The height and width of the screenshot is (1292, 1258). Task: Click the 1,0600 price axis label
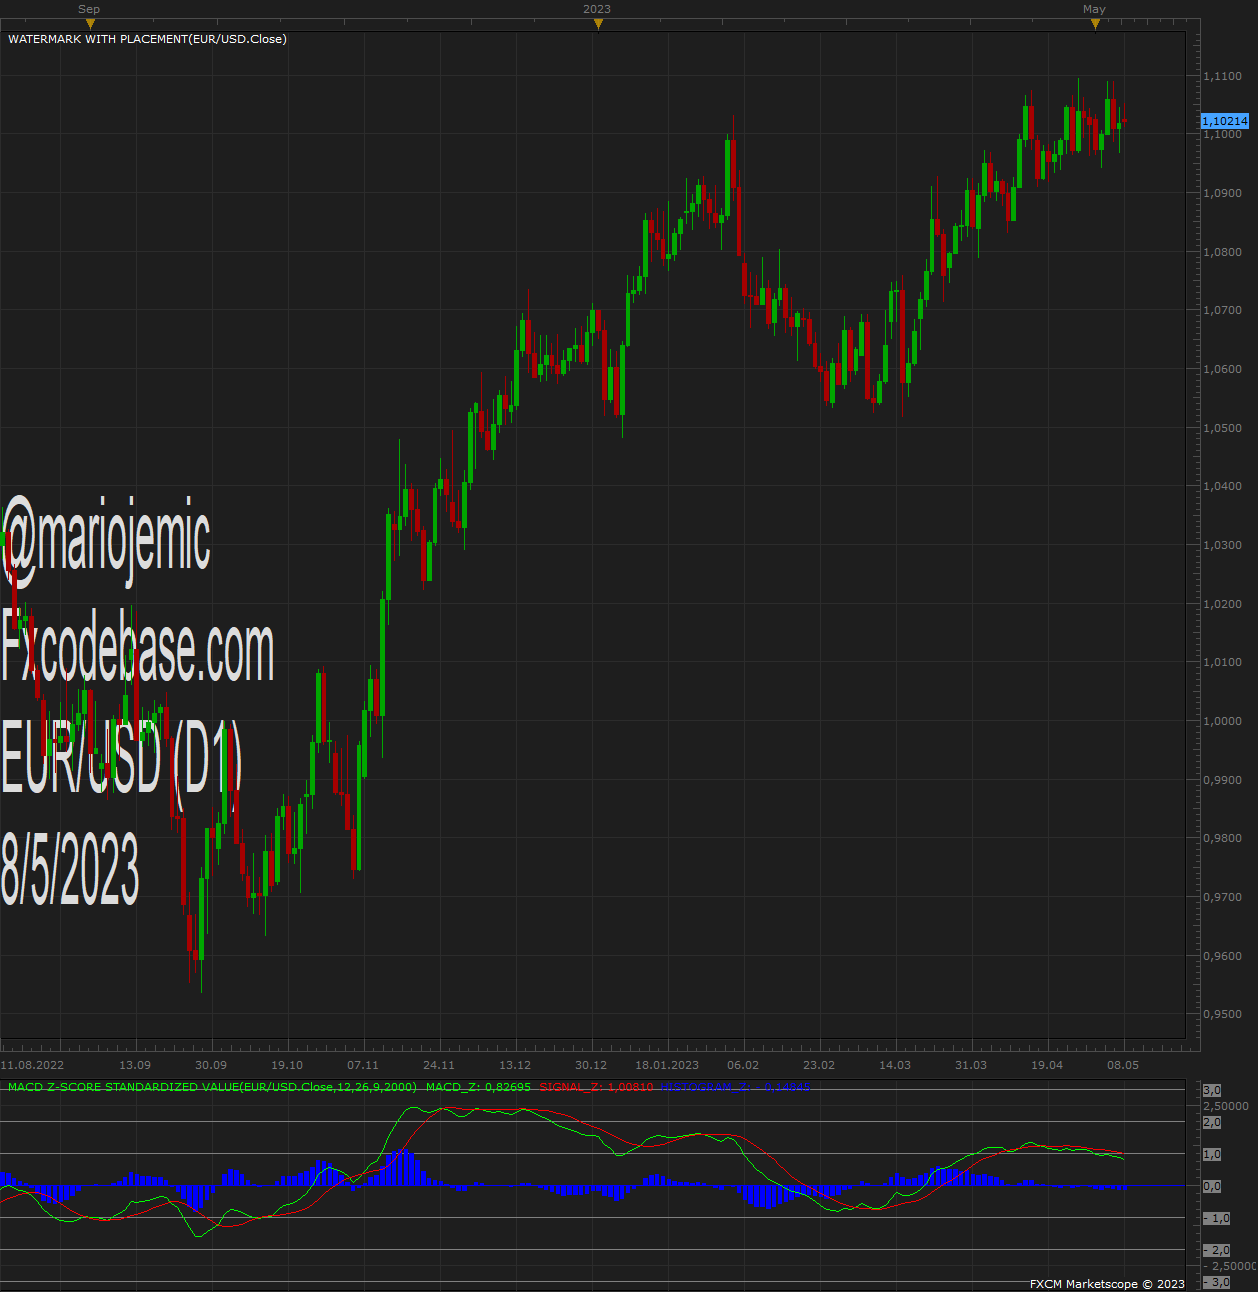[1222, 369]
